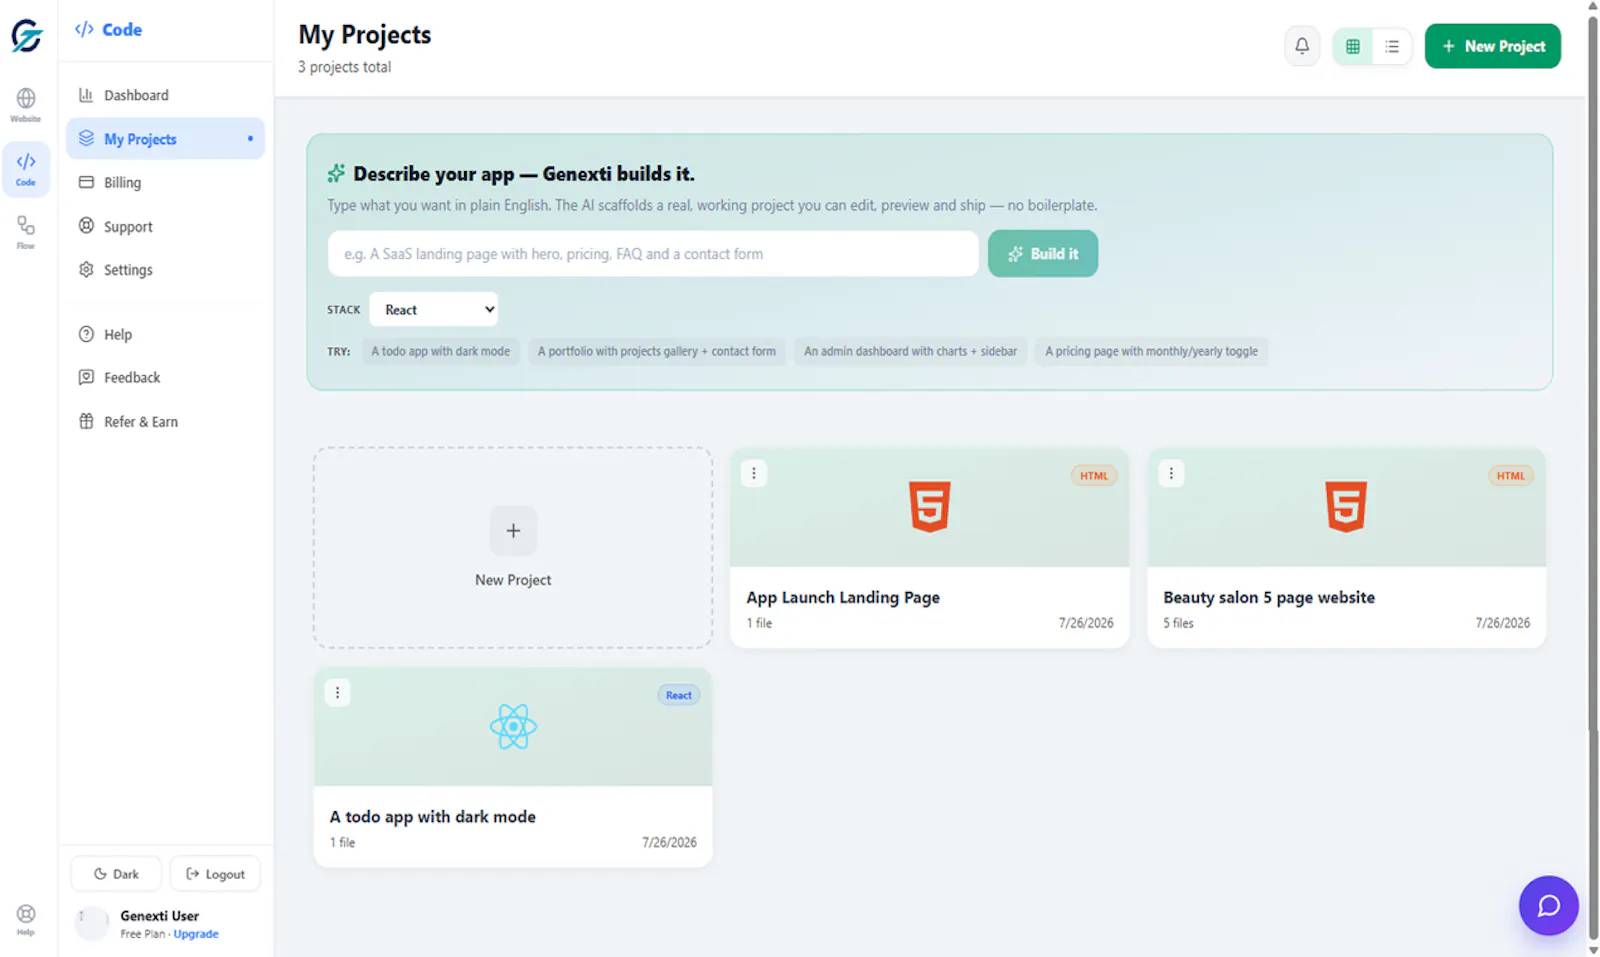Select the Code section in left rail
This screenshot has height=957, width=1600.
point(26,169)
